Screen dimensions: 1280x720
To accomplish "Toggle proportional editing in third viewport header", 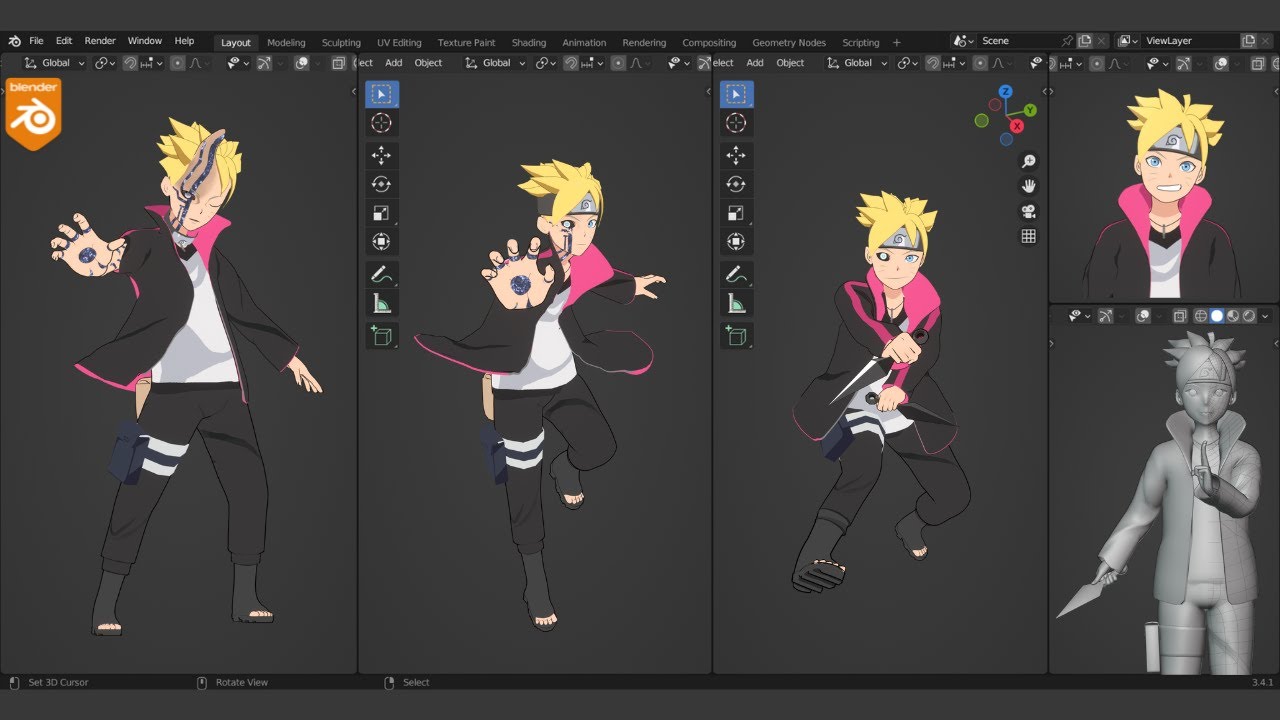I will 980,63.
